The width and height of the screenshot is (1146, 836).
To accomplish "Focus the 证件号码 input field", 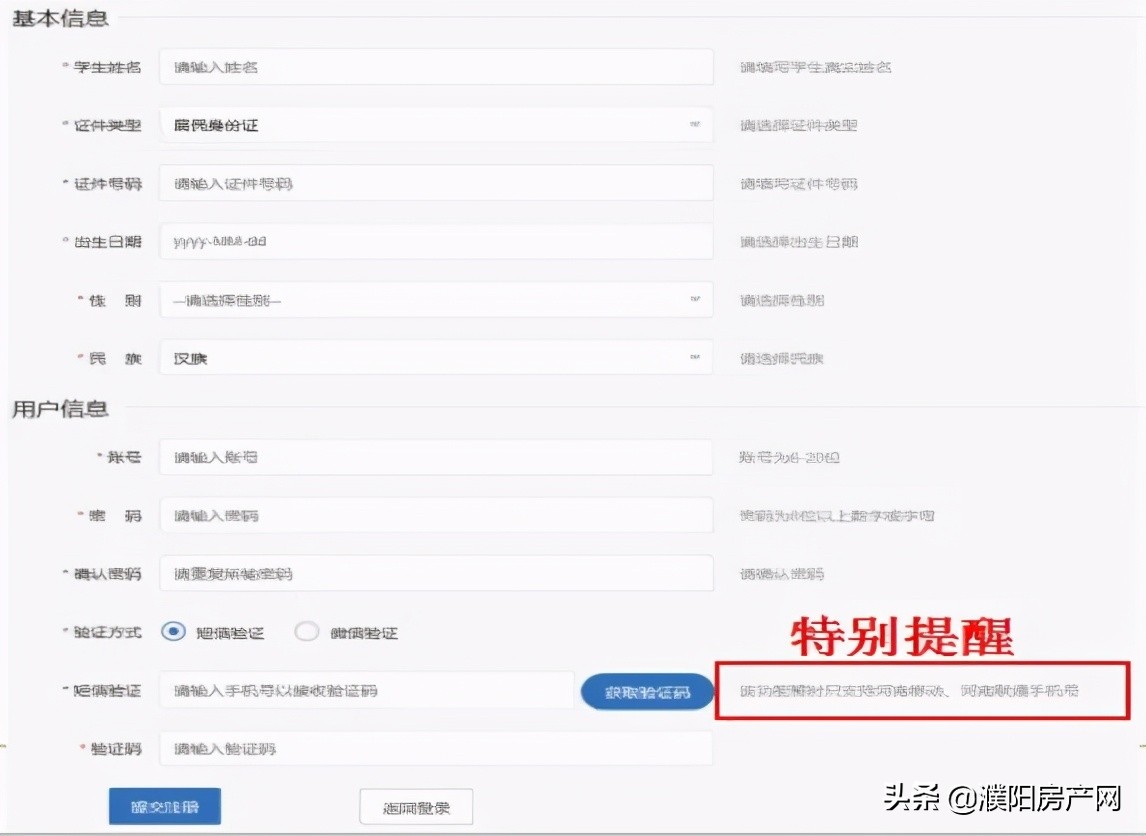I will tap(436, 183).
